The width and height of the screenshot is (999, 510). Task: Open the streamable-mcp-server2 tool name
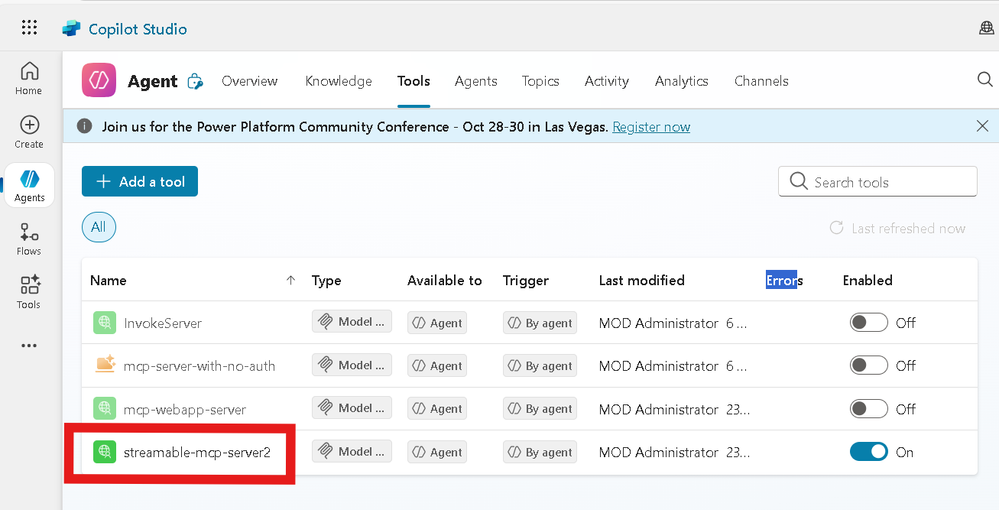[x=197, y=453]
